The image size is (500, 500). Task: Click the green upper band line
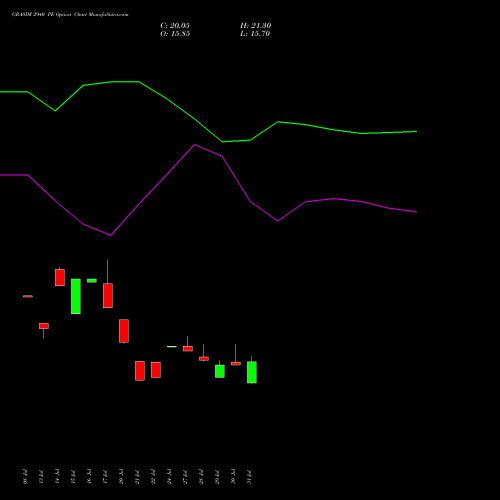coord(208,112)
